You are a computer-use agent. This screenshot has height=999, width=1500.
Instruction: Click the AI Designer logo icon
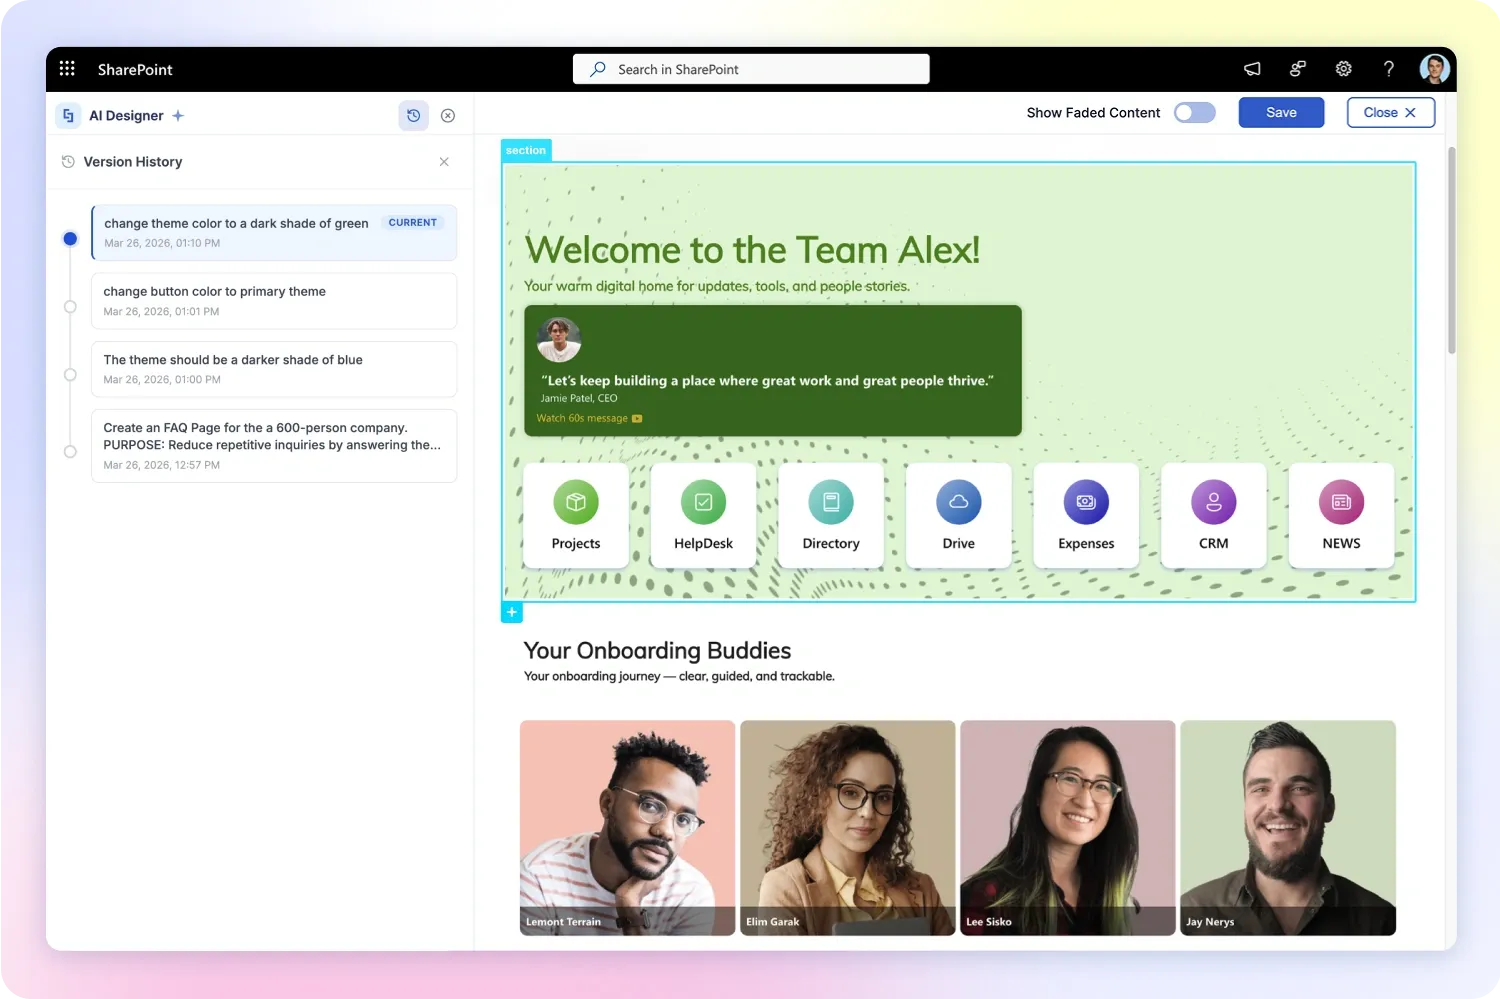68,116
